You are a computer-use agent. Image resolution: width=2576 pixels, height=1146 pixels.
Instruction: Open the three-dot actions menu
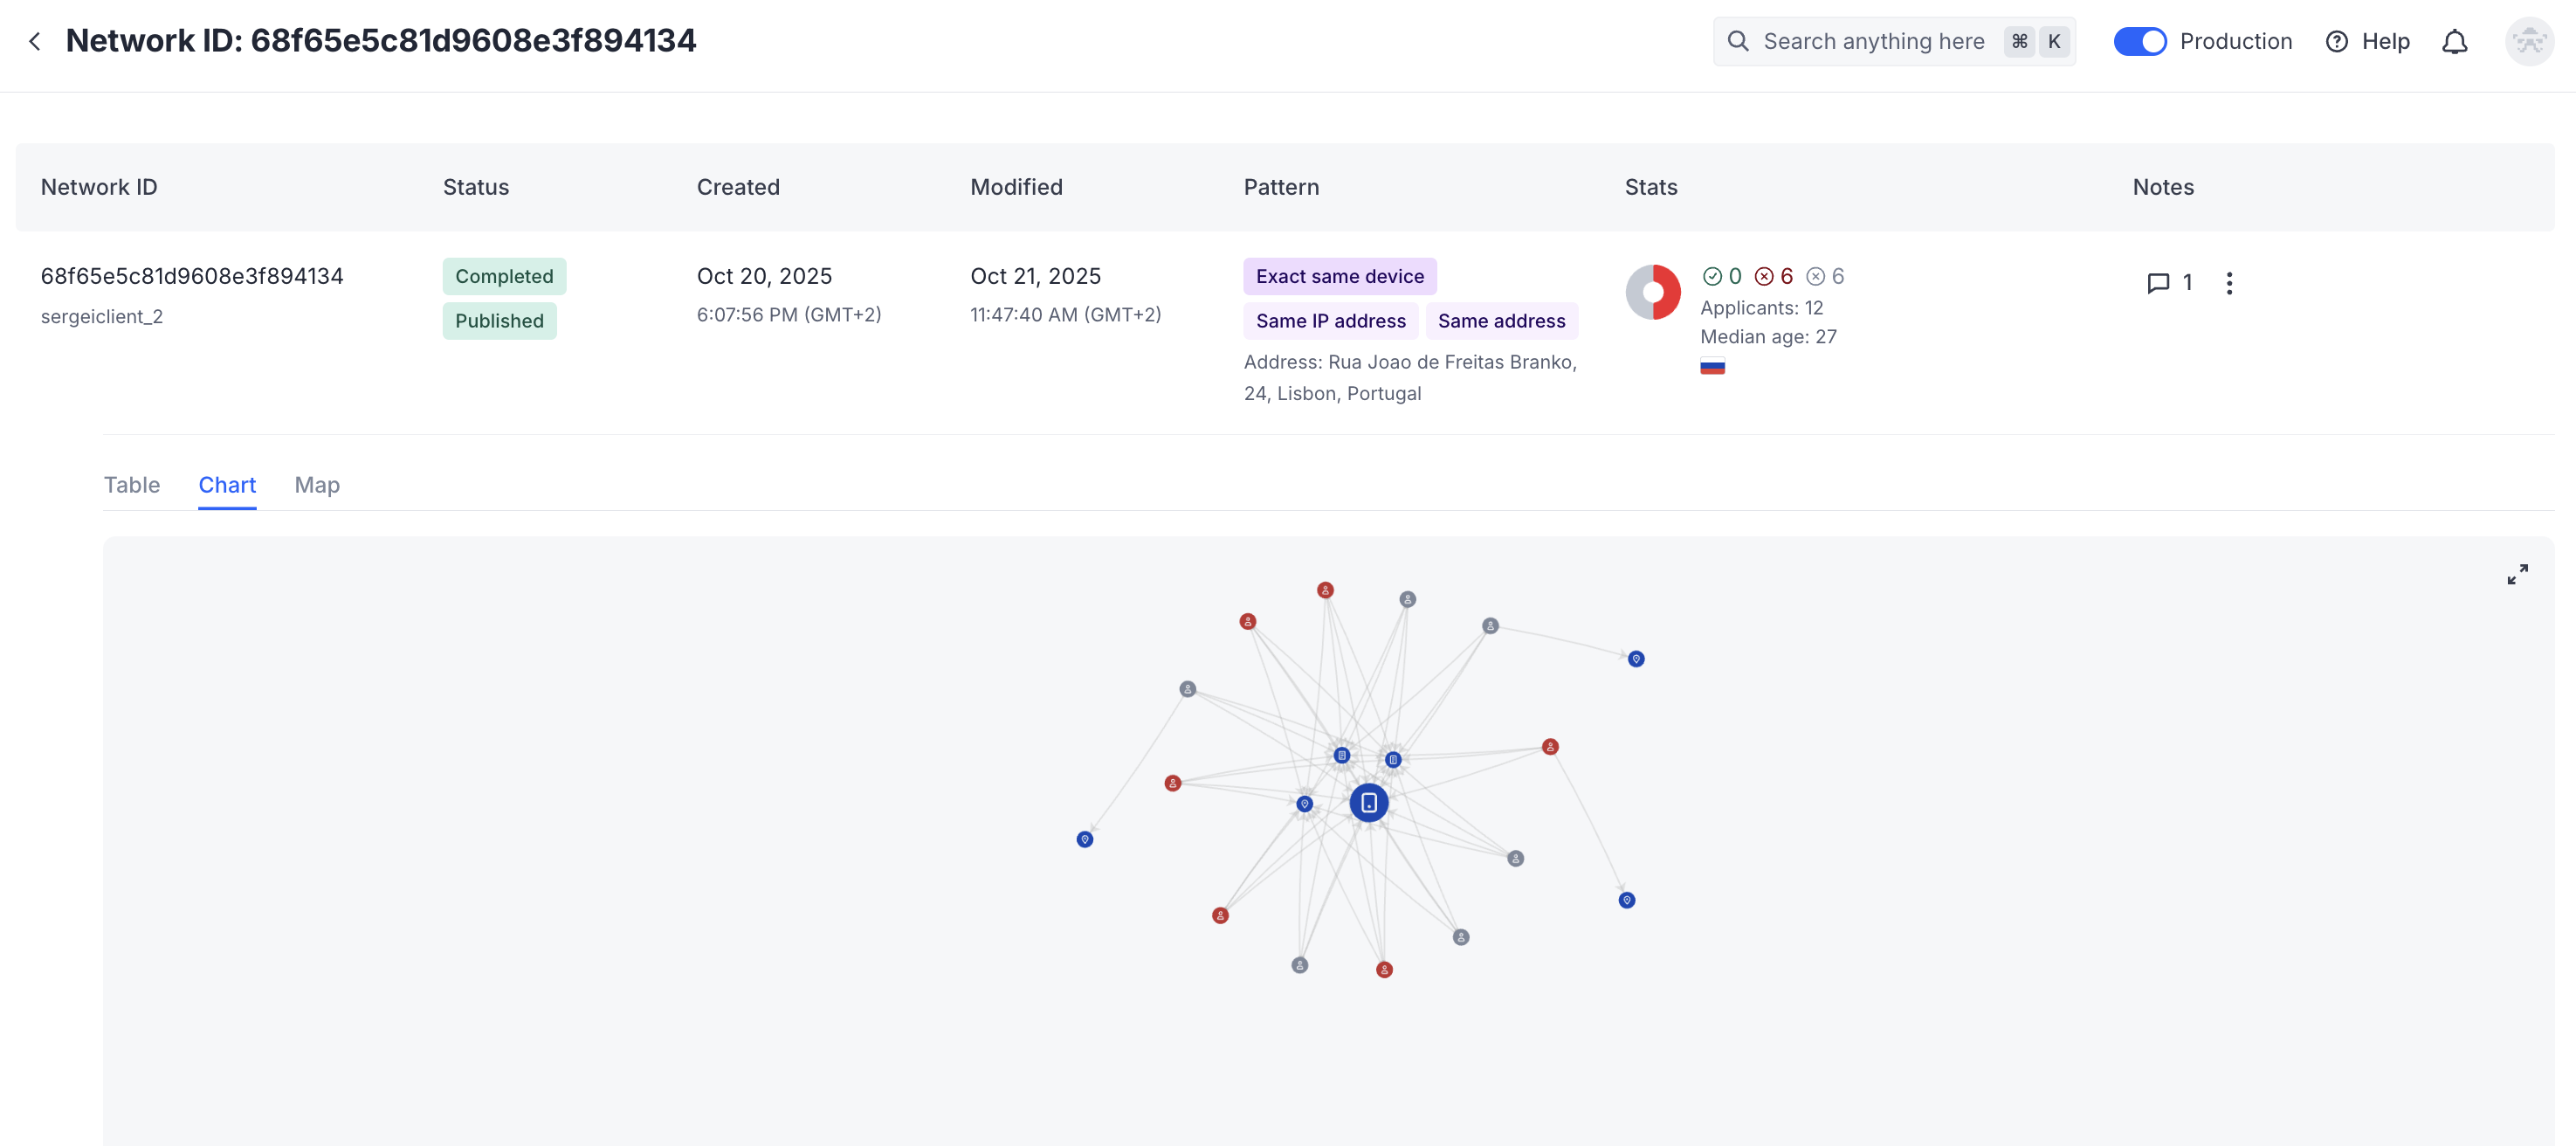(2229, 283)
